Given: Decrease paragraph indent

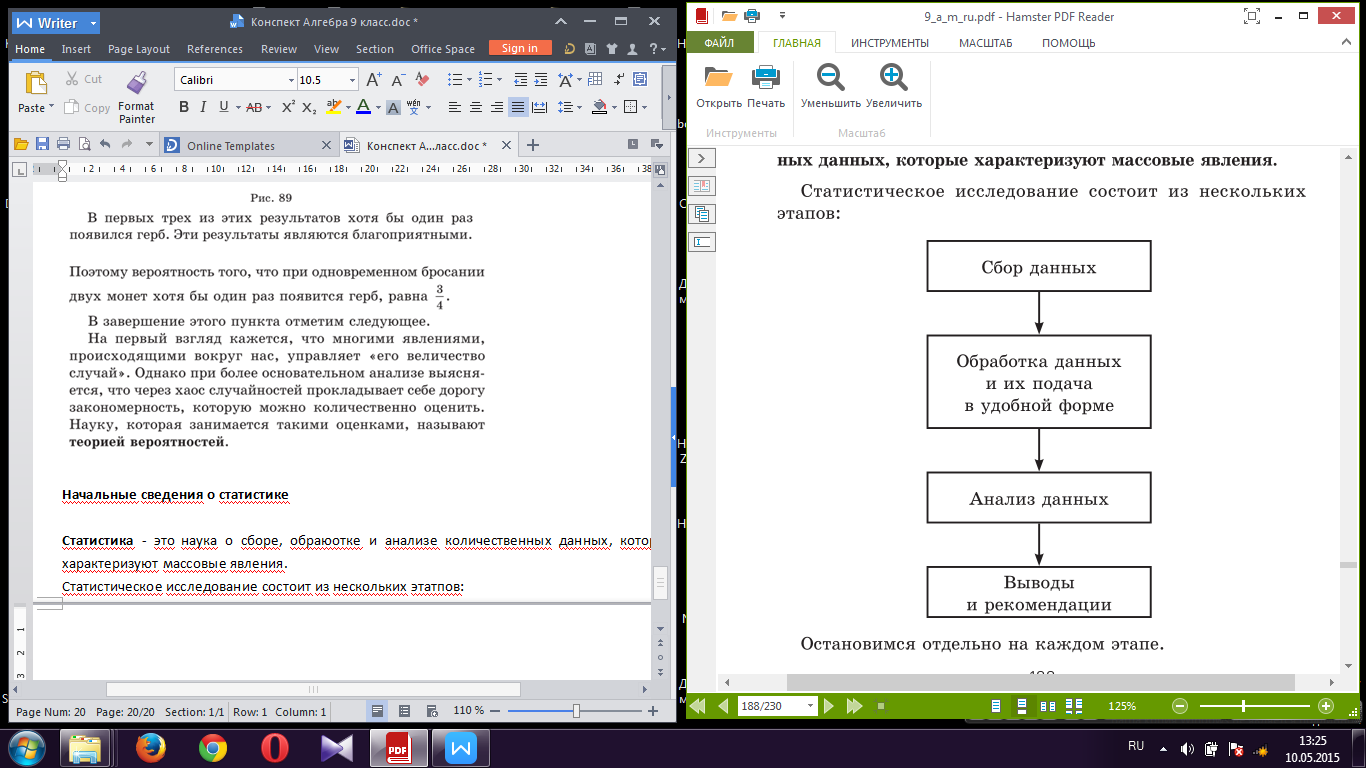Looking at the screenshot, I should tap(520, 79).
